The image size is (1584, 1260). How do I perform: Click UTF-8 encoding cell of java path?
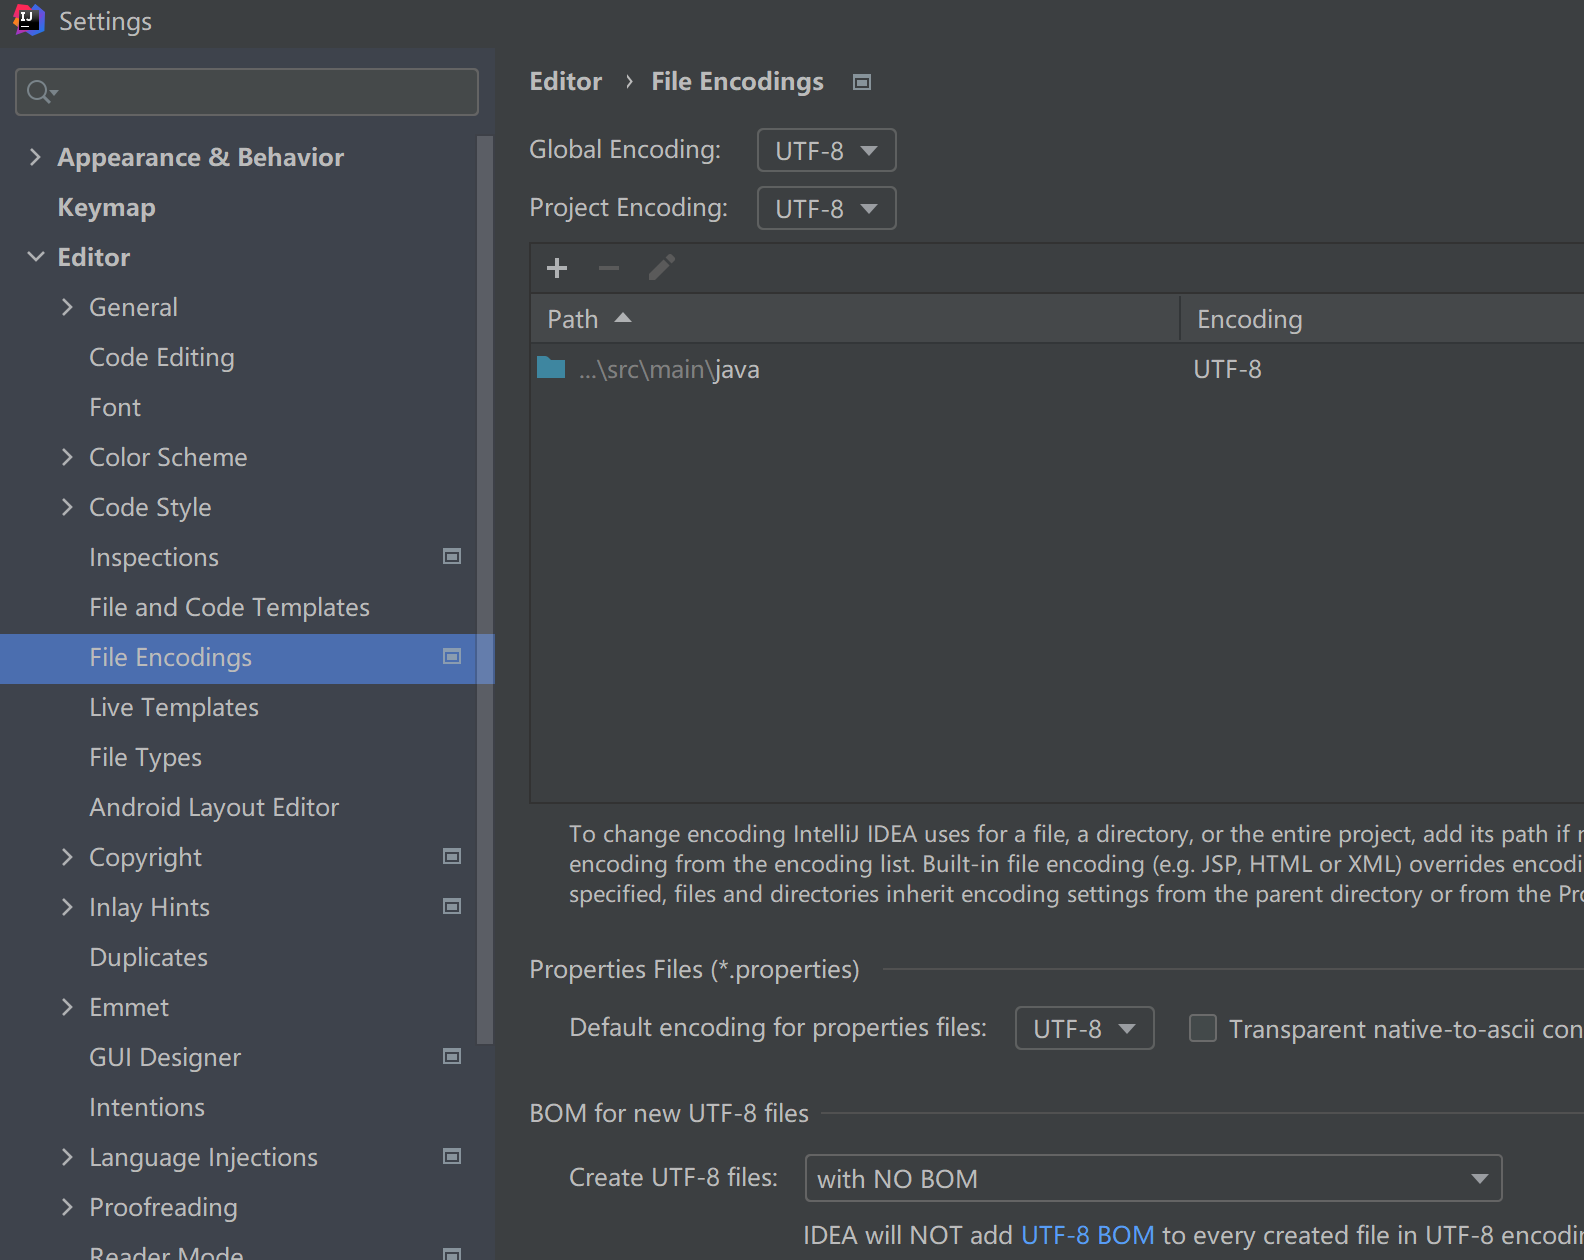[1227, 369]
